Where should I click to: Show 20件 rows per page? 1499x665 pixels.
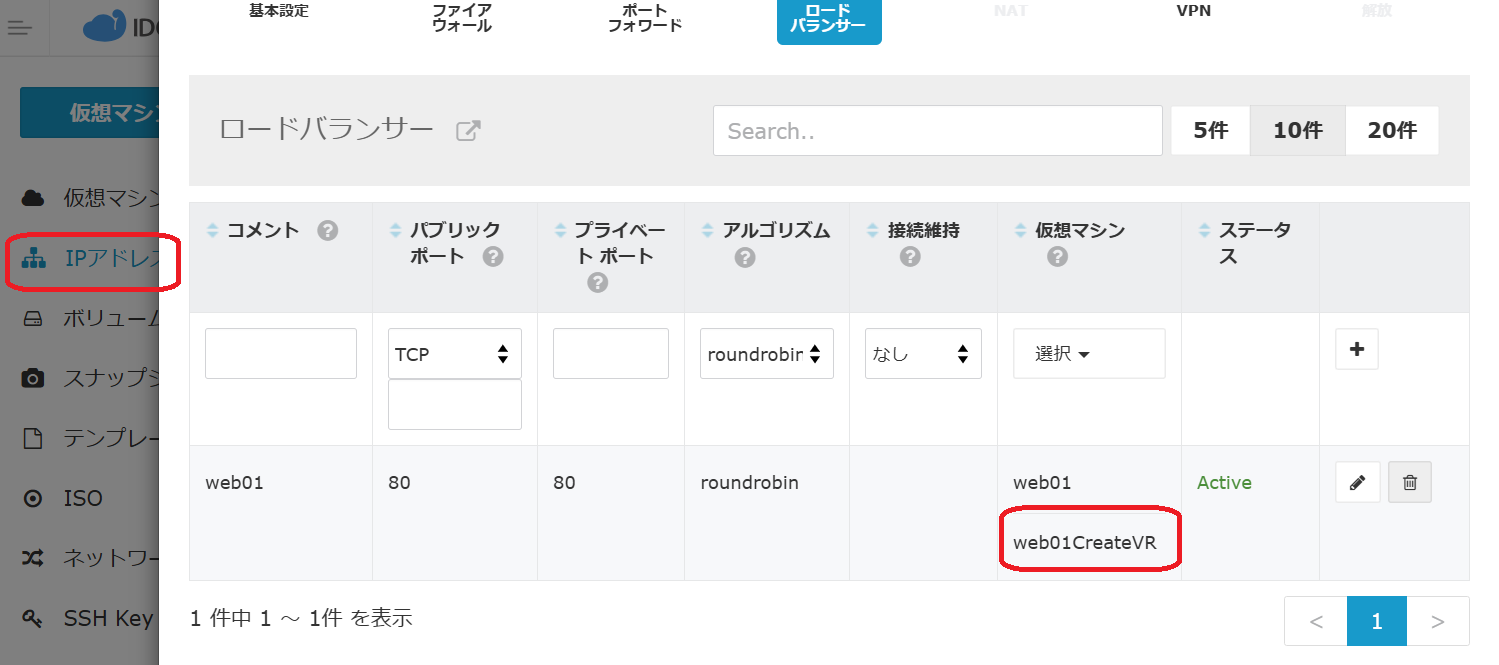[1391, 130]
